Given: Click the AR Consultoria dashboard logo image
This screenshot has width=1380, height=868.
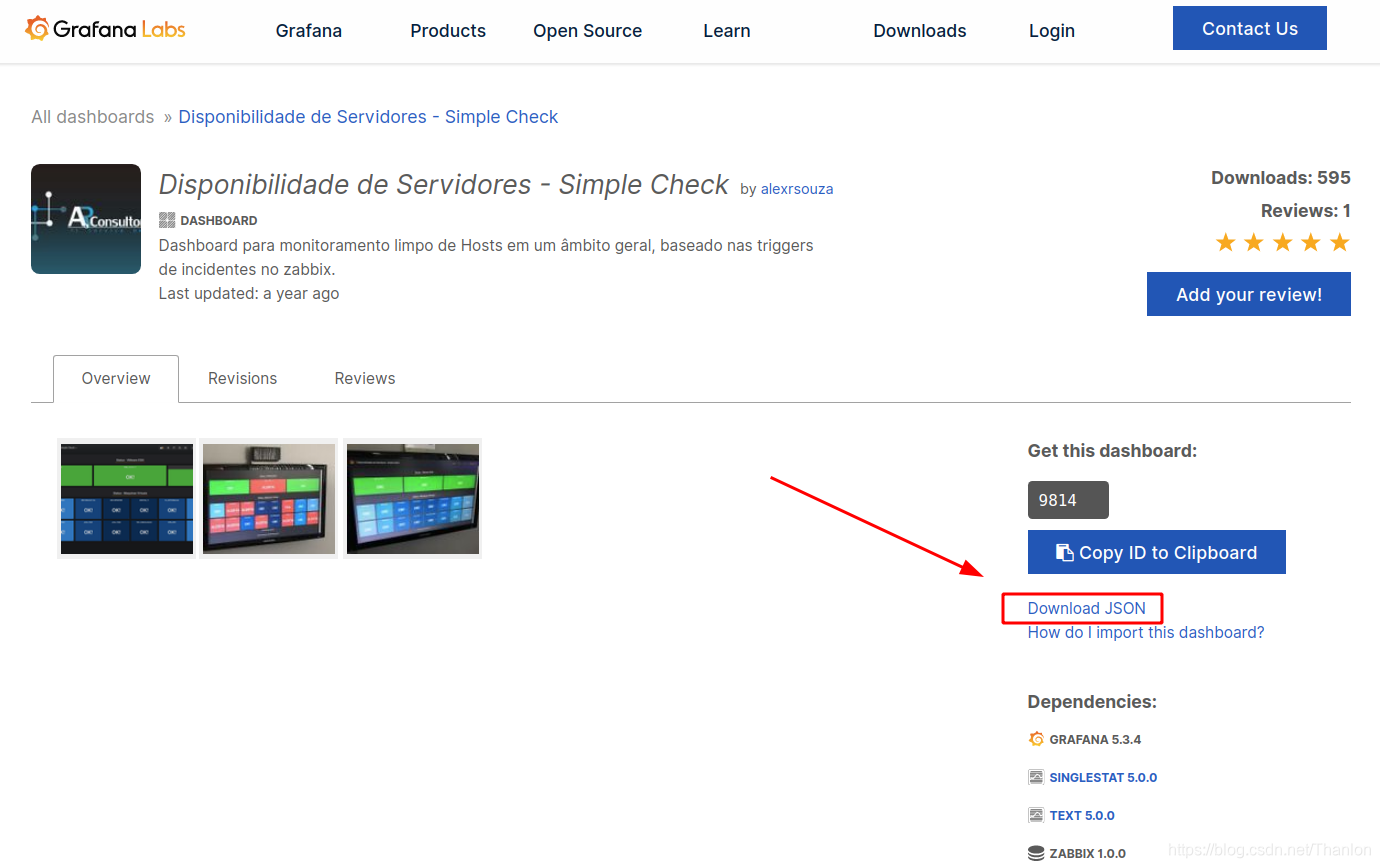Looking at the screenshot, I should 86,219.
